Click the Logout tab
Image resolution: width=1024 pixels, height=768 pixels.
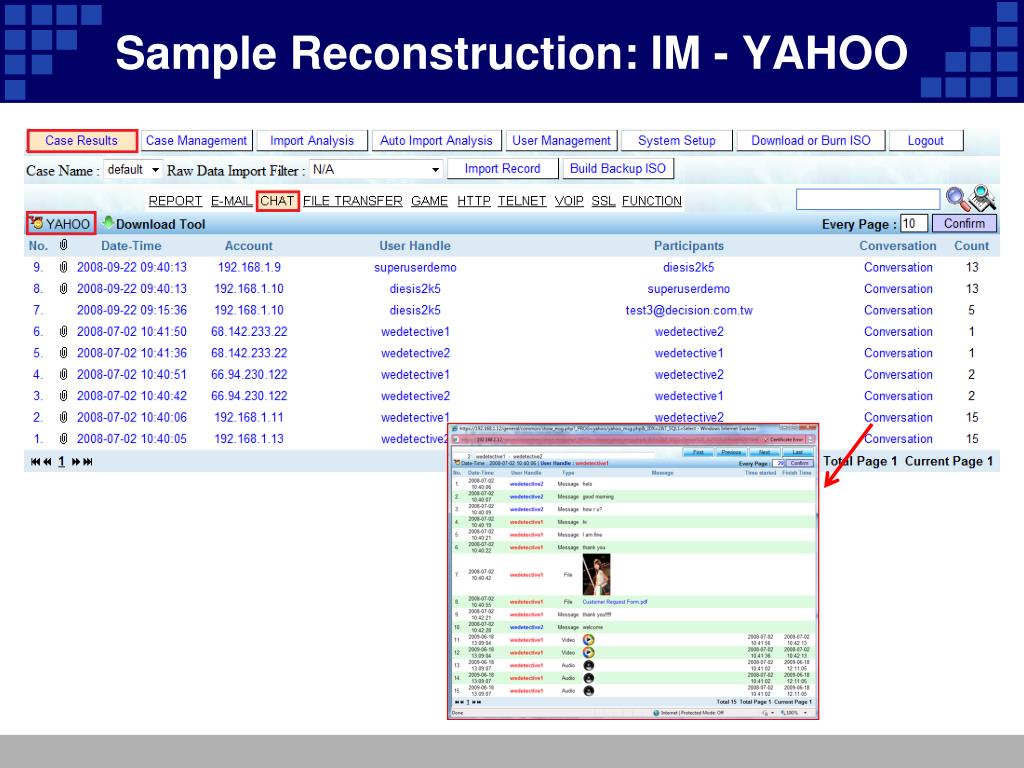pos(925,140)
